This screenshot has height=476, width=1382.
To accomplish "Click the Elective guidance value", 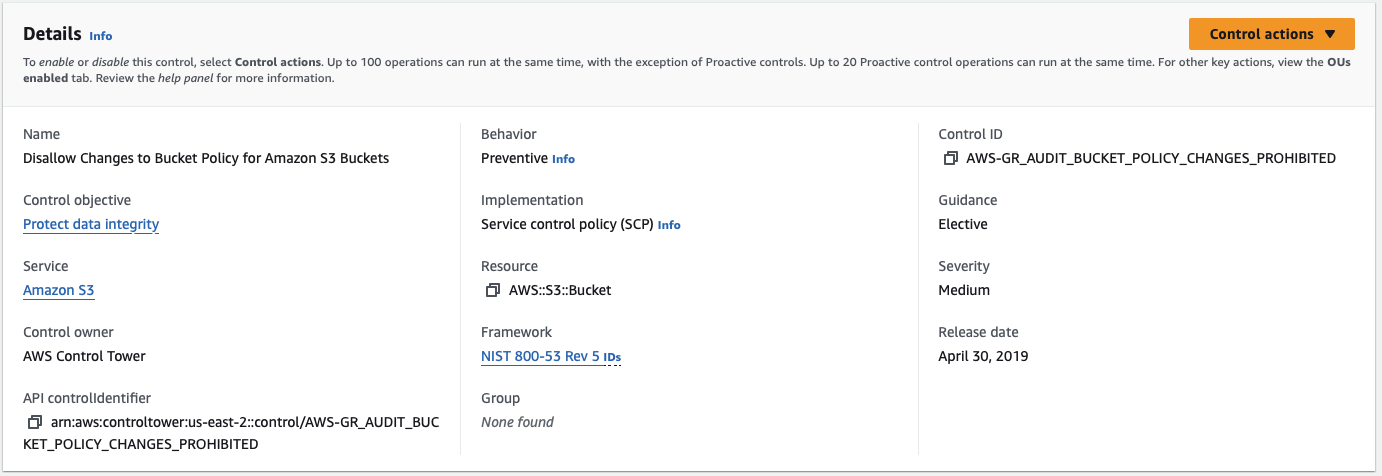I will pyautogui.click(x=963, y=224).
